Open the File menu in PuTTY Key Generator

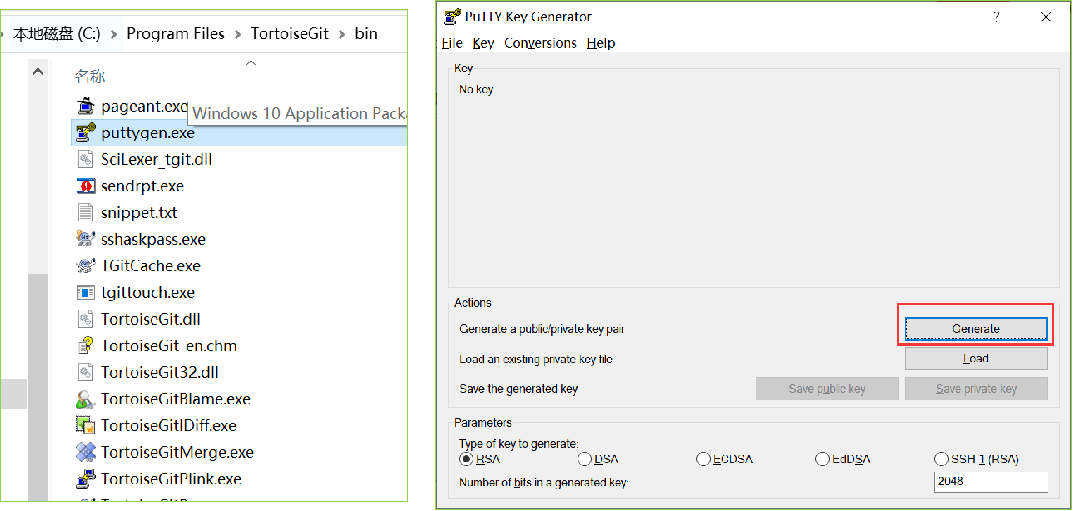point(452,43)
